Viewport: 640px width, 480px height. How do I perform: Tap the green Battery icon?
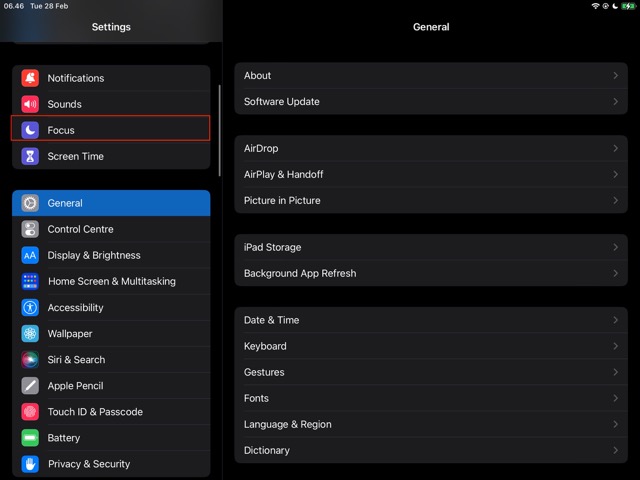click(x=30, y=438)
